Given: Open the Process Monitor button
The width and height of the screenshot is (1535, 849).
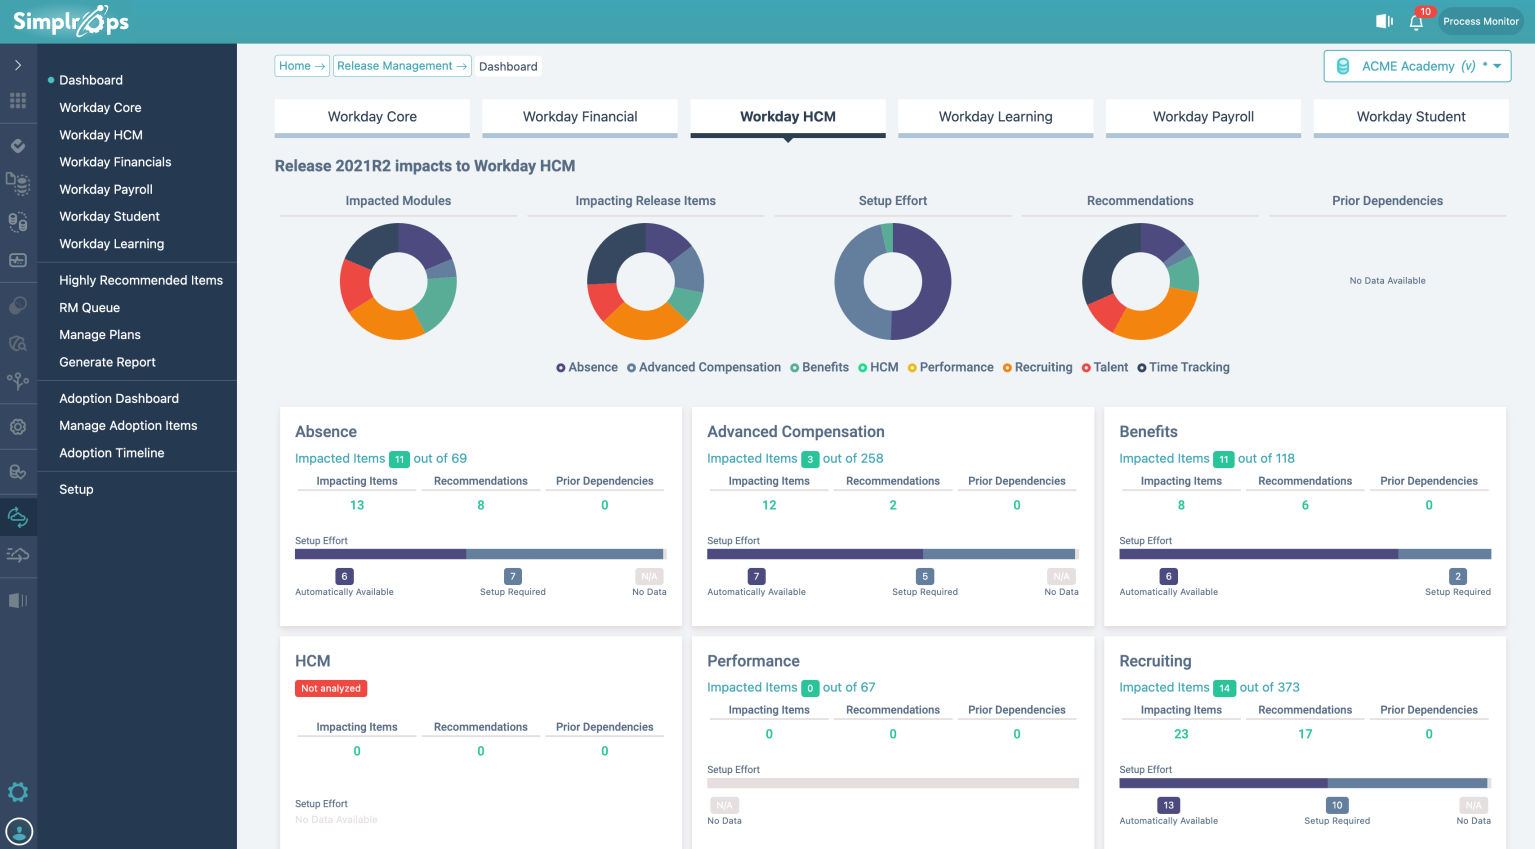Looking at the screenshot, I should (1480, 21).
